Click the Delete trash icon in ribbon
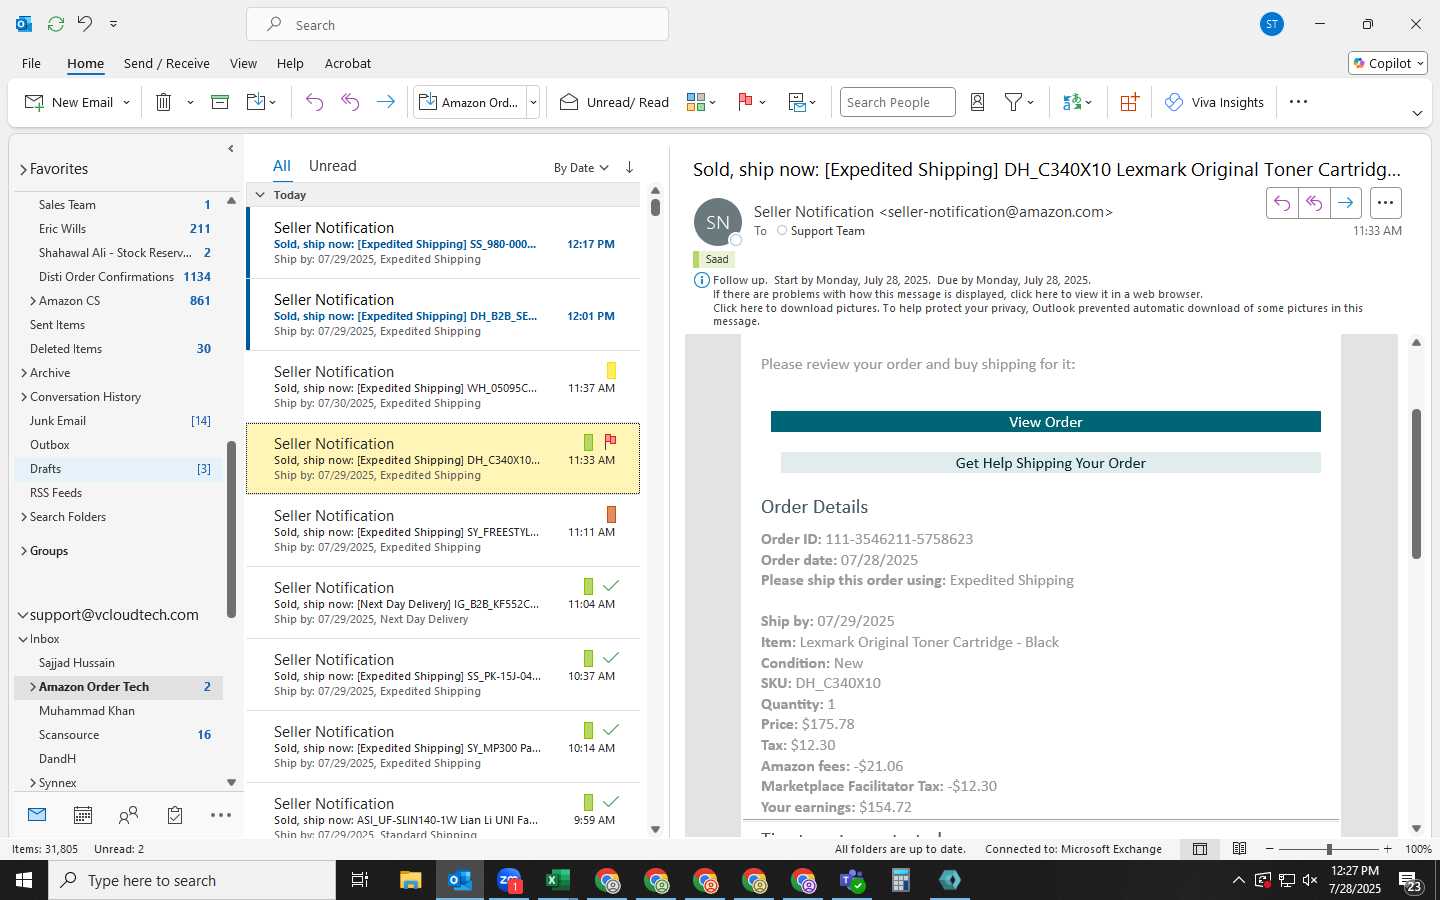 click(164, 102)
